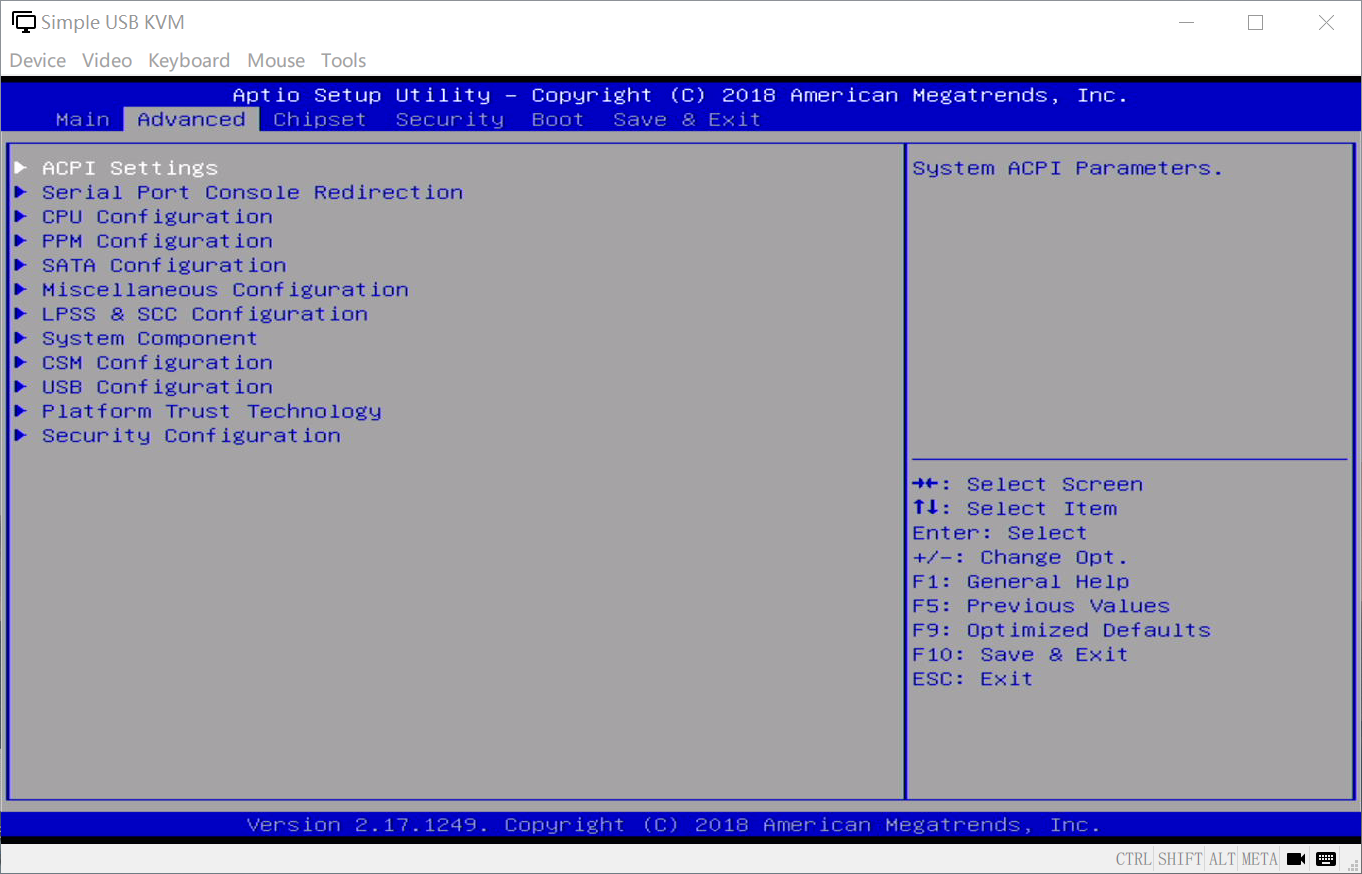Toggle the META modifier key
The width and height of the screenshot is (1362, 874).
pos(1260,859)
